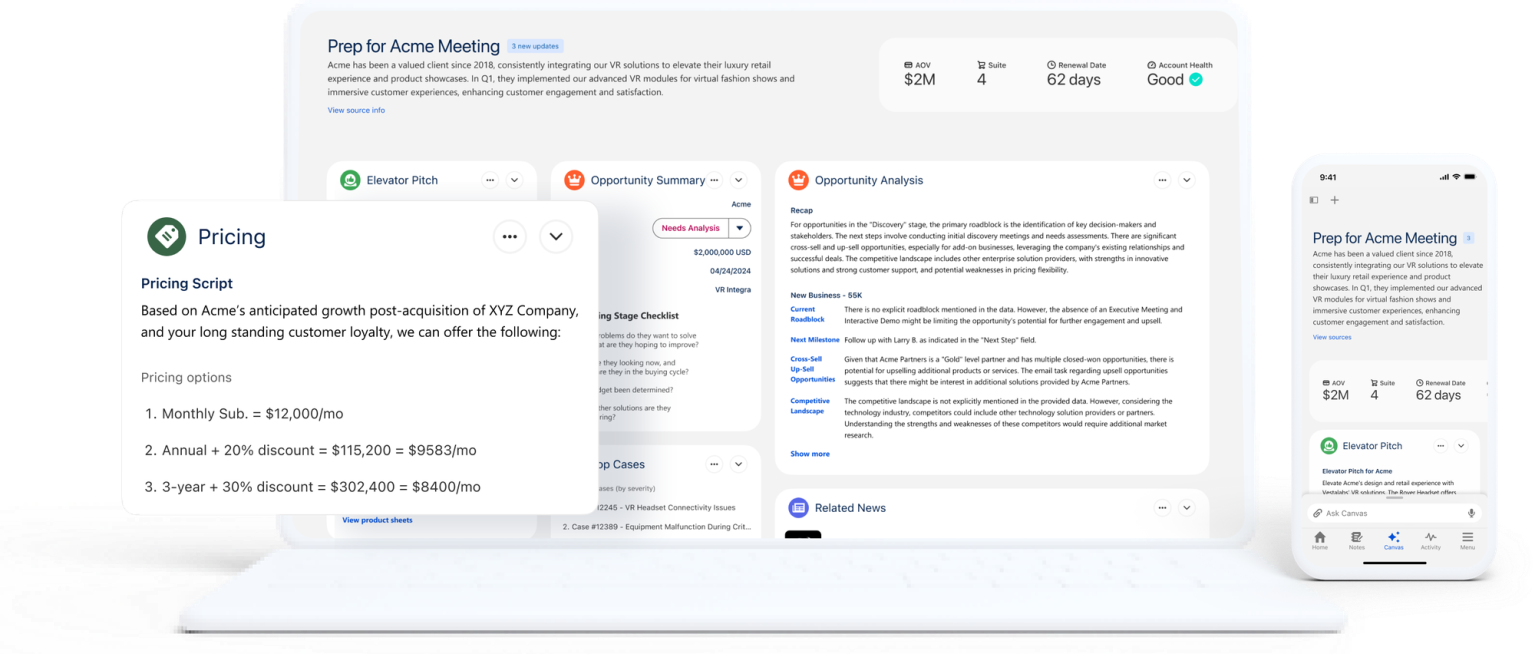Toggle the 3 new updates badge
Screen dimensions: 1535x654
(x=536, y=46)
